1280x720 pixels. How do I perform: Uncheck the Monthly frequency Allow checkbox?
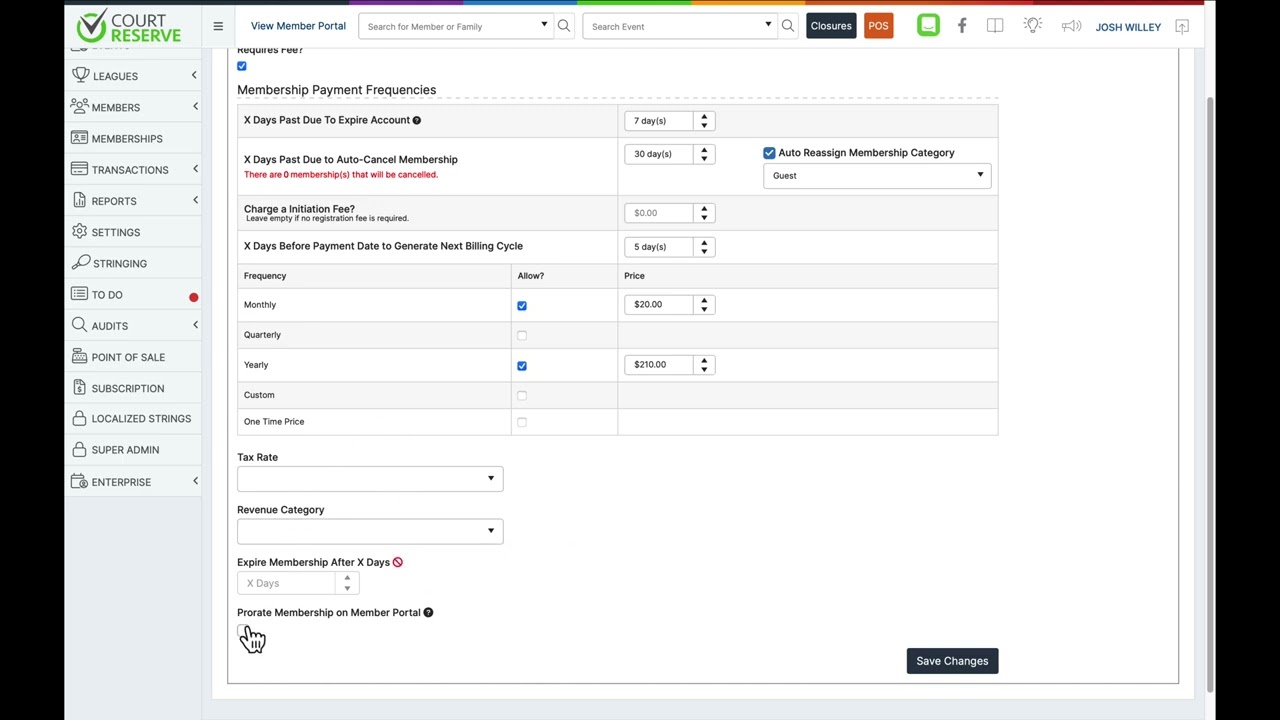click(522, 306)
